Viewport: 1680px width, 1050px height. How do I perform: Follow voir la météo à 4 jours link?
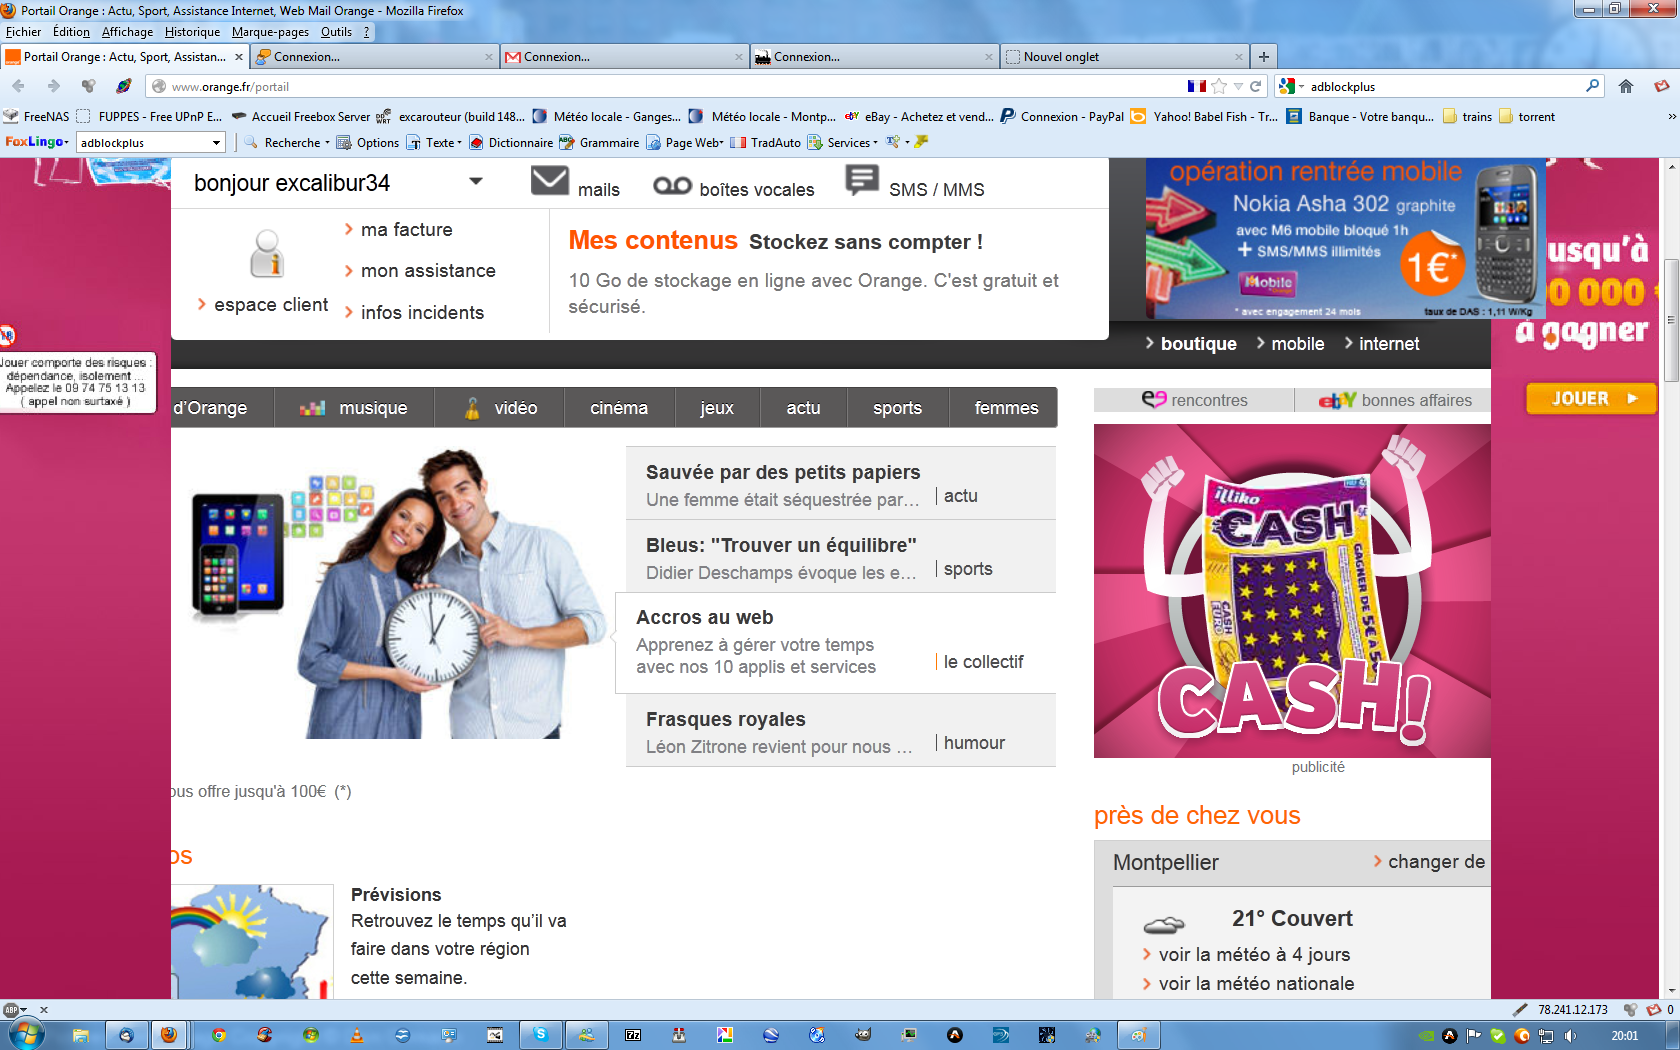point(1254,955)
